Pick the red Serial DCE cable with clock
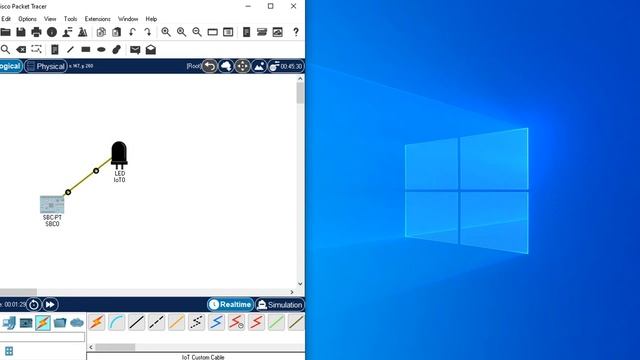Image resolution: width=640 pixels, height=360 pixels. pyautogui.click(x=236, y=322)
